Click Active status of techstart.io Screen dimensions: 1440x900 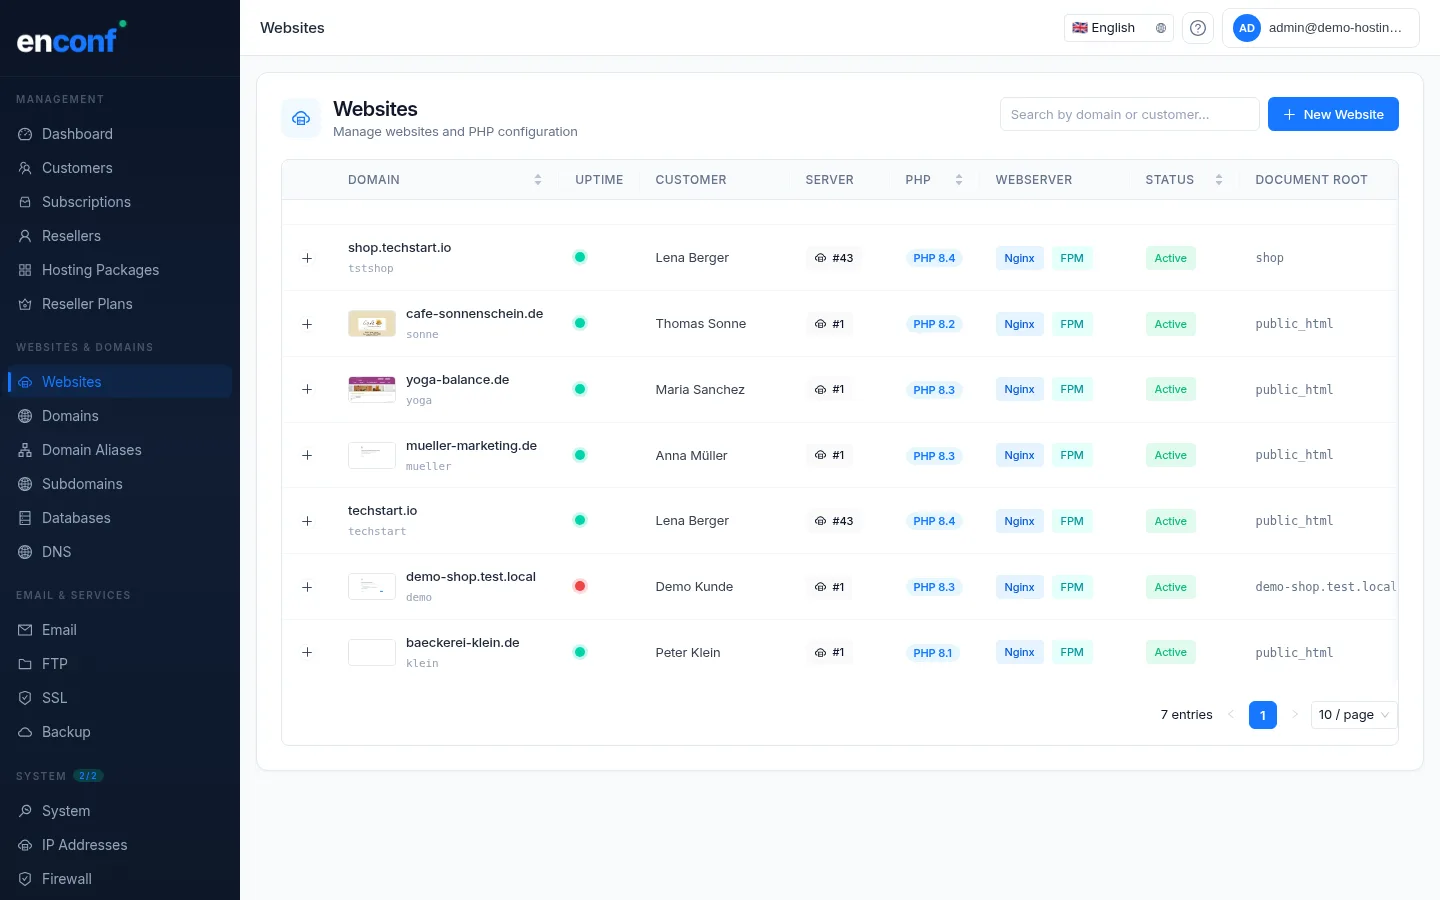pos(1170,521)
